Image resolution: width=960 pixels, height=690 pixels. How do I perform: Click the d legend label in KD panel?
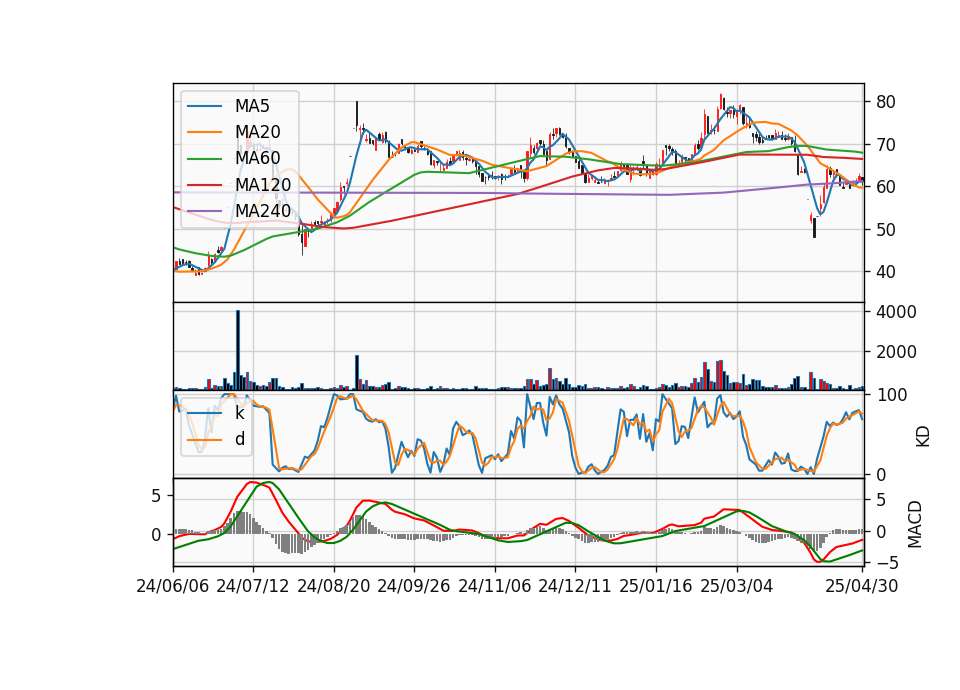pos(240,439)
